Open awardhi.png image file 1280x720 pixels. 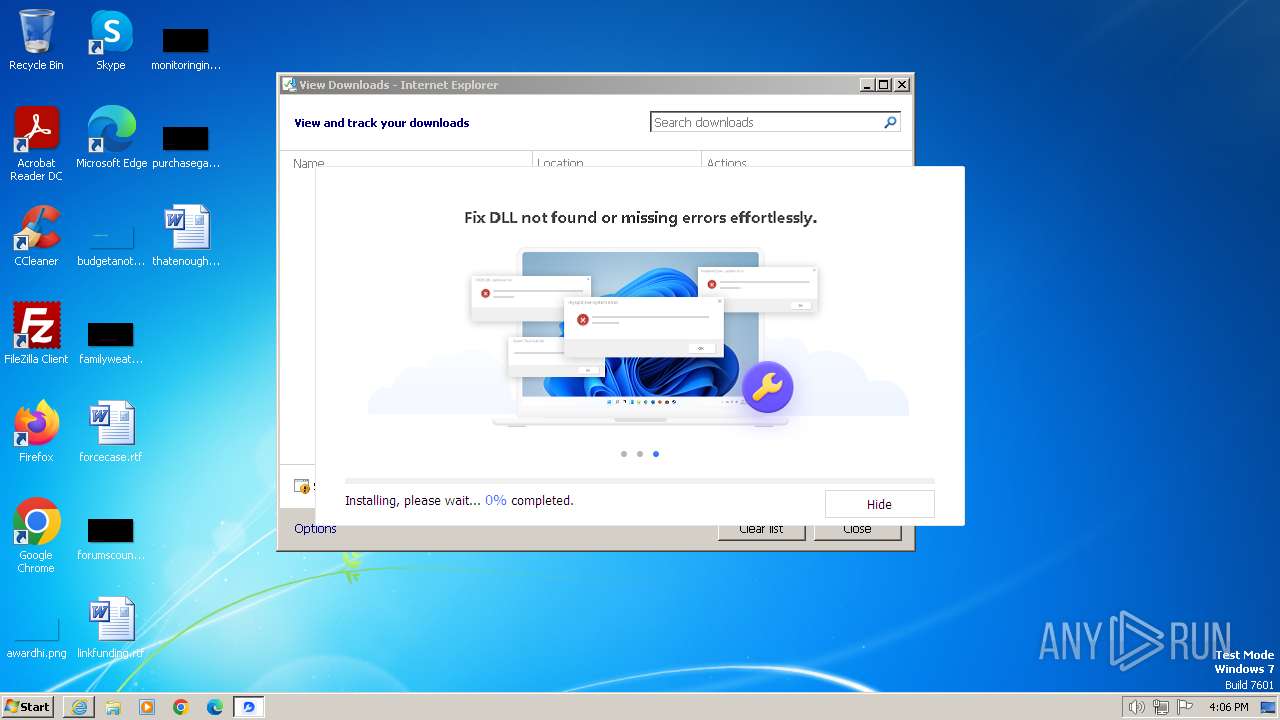36,636
